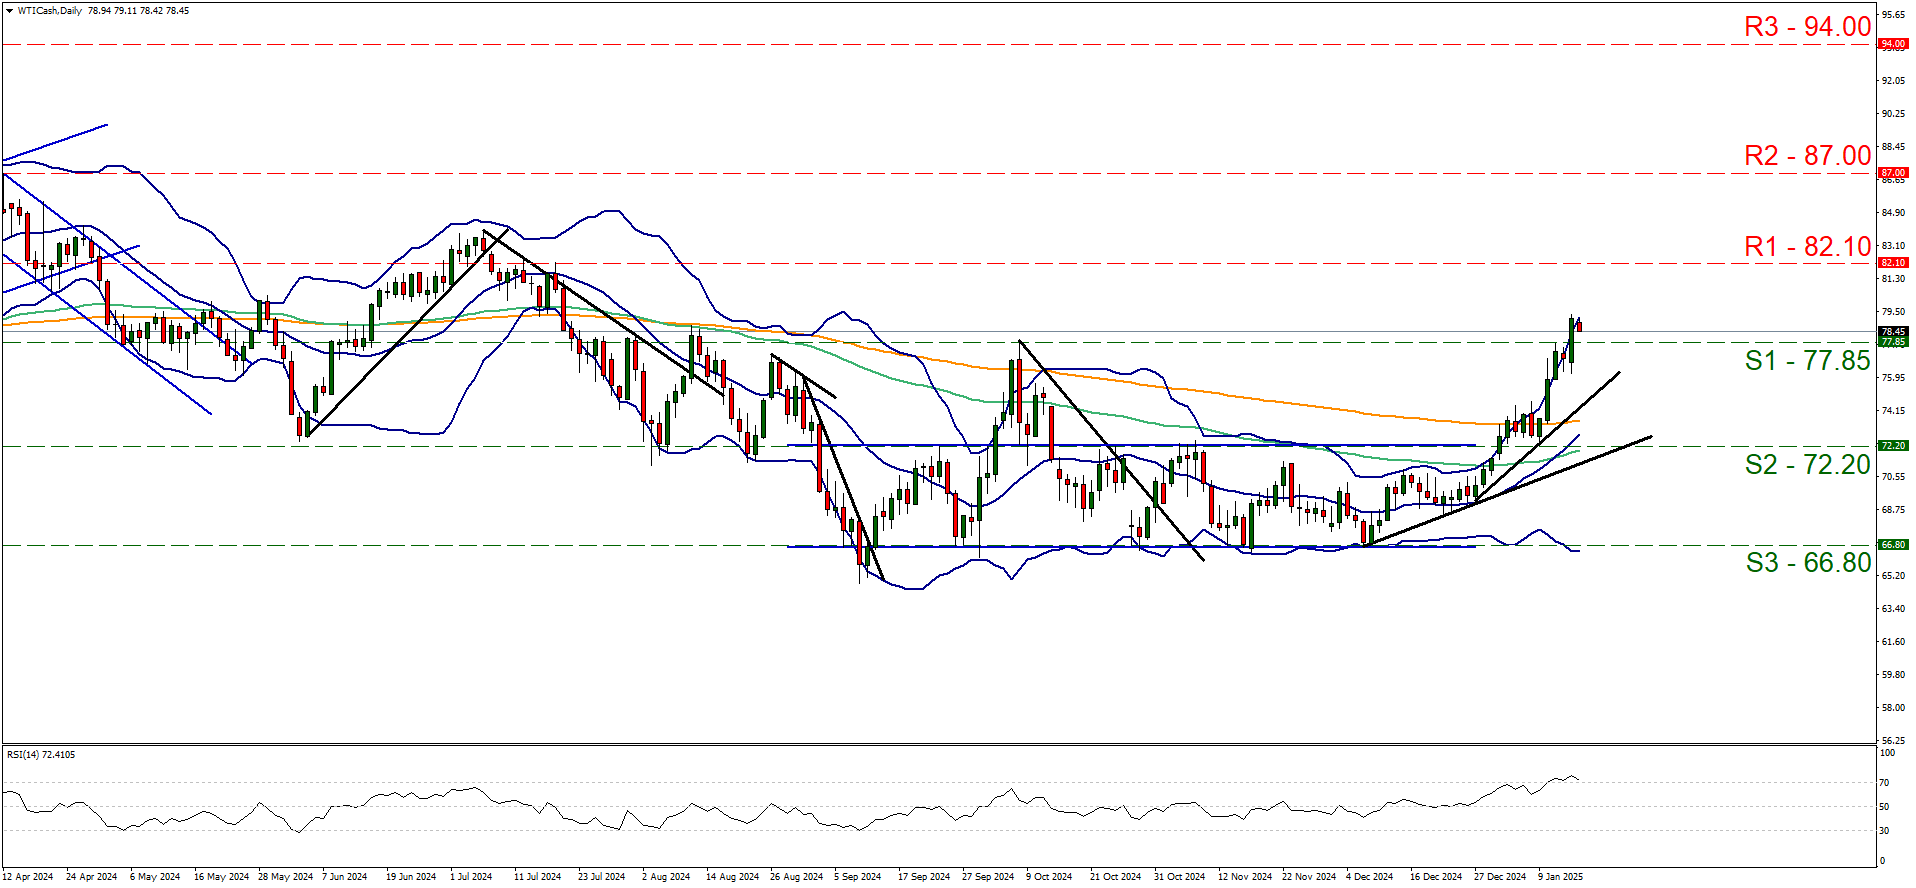This screenshot has height=888, width=1916.
Task: Click the green 77.85 price tag on axis
Action: [1893, 342]
